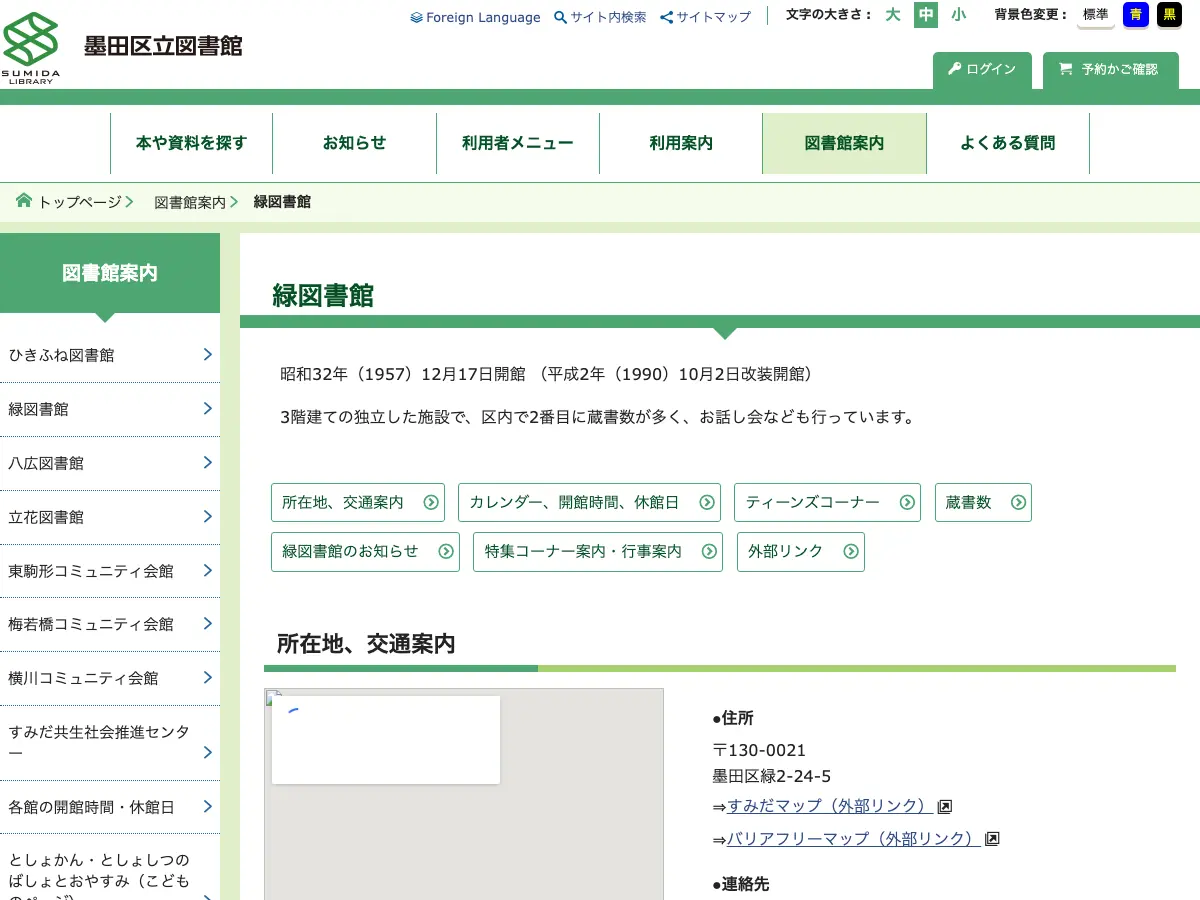
Task: Jump to 特集コーナー案内・行事案内 button
Action: 598,551
